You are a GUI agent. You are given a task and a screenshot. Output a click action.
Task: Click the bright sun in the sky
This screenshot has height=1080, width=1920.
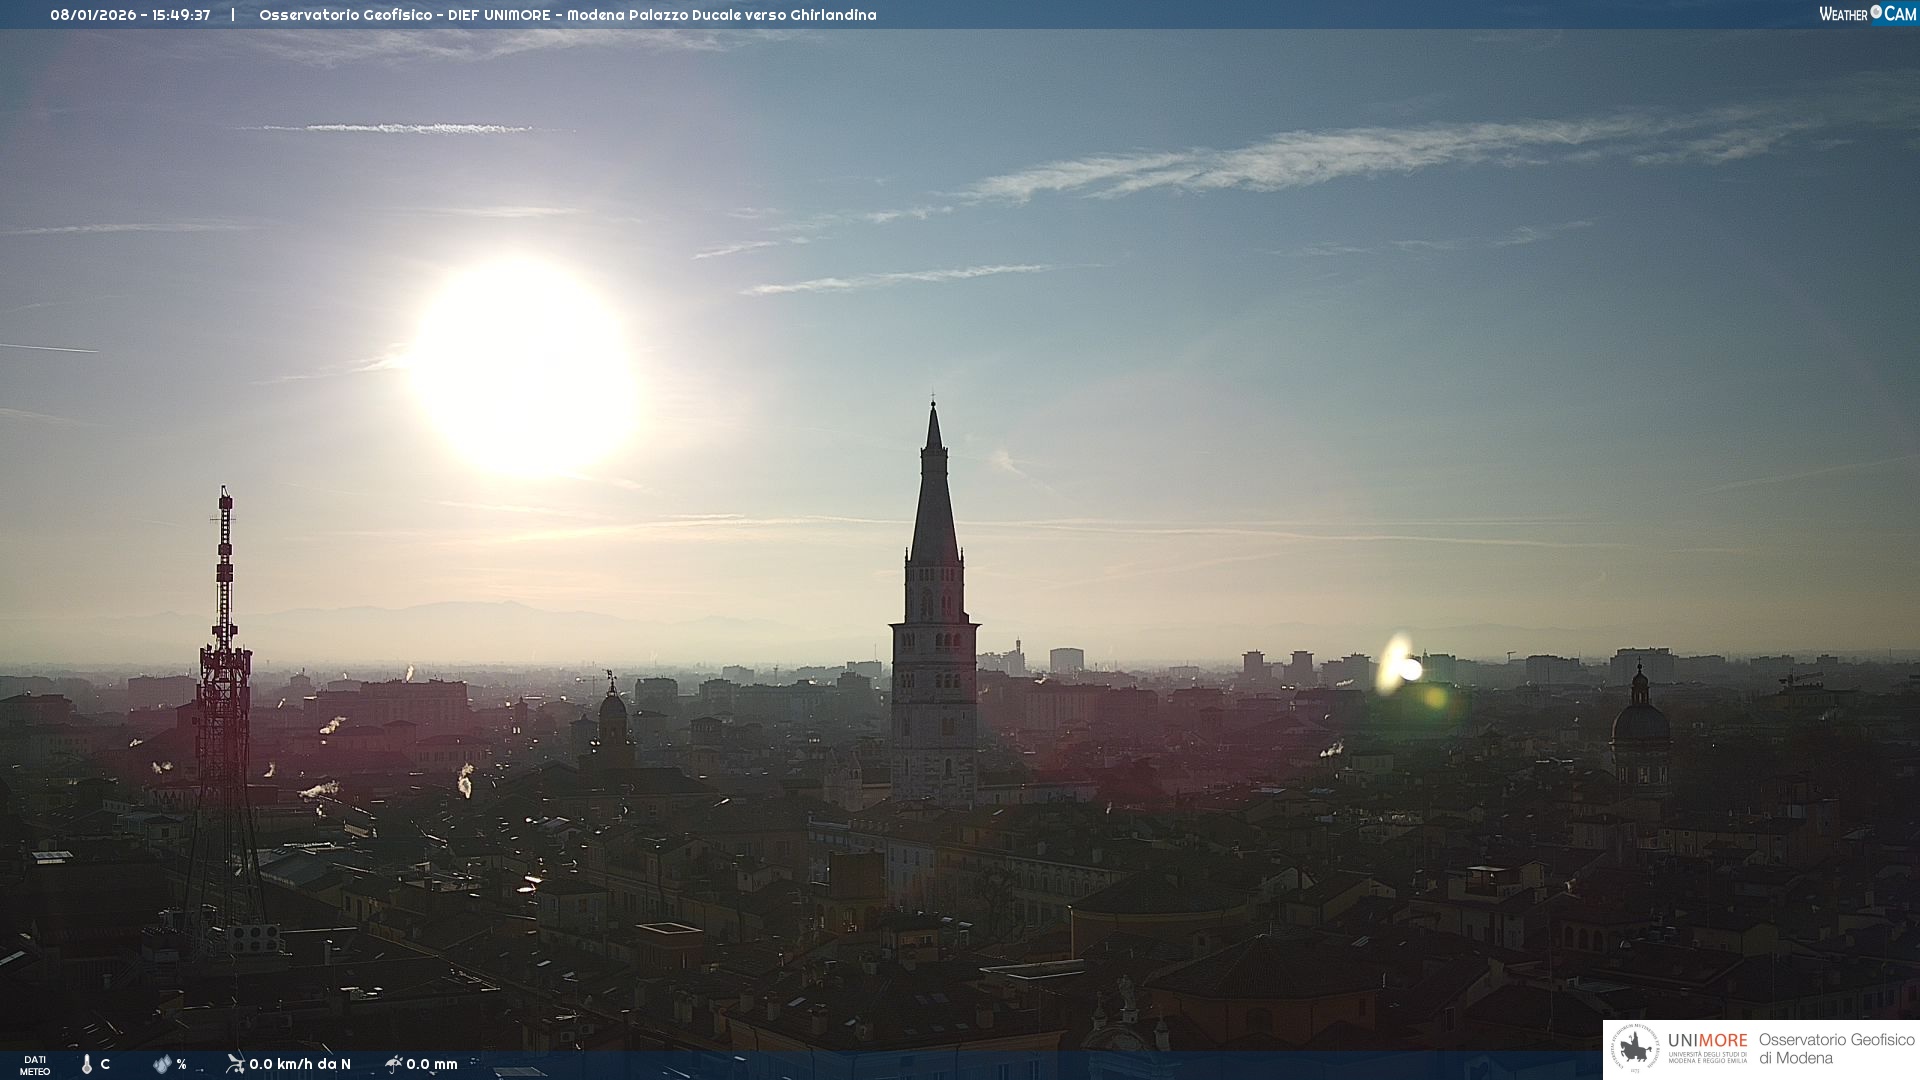click(525, 365)
